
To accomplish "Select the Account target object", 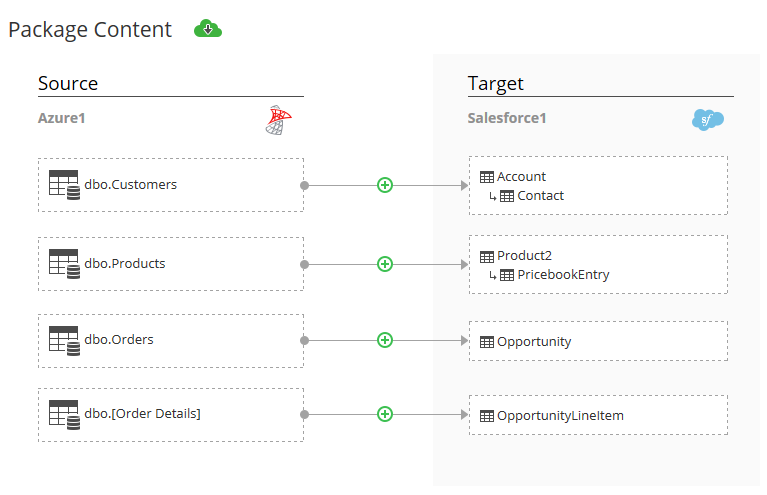I will pos(521,177).
